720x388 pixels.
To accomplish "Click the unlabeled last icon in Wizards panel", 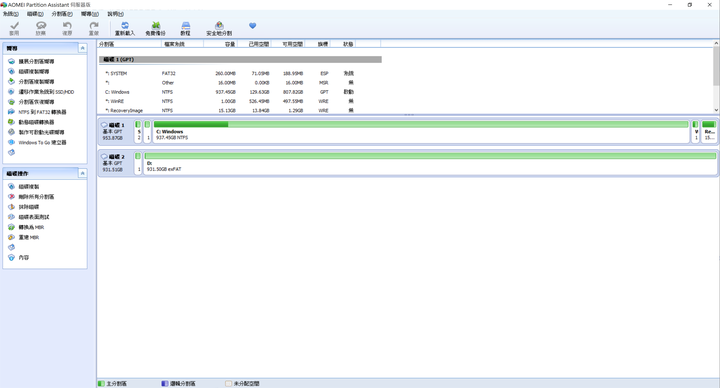I will coord(11,152).
